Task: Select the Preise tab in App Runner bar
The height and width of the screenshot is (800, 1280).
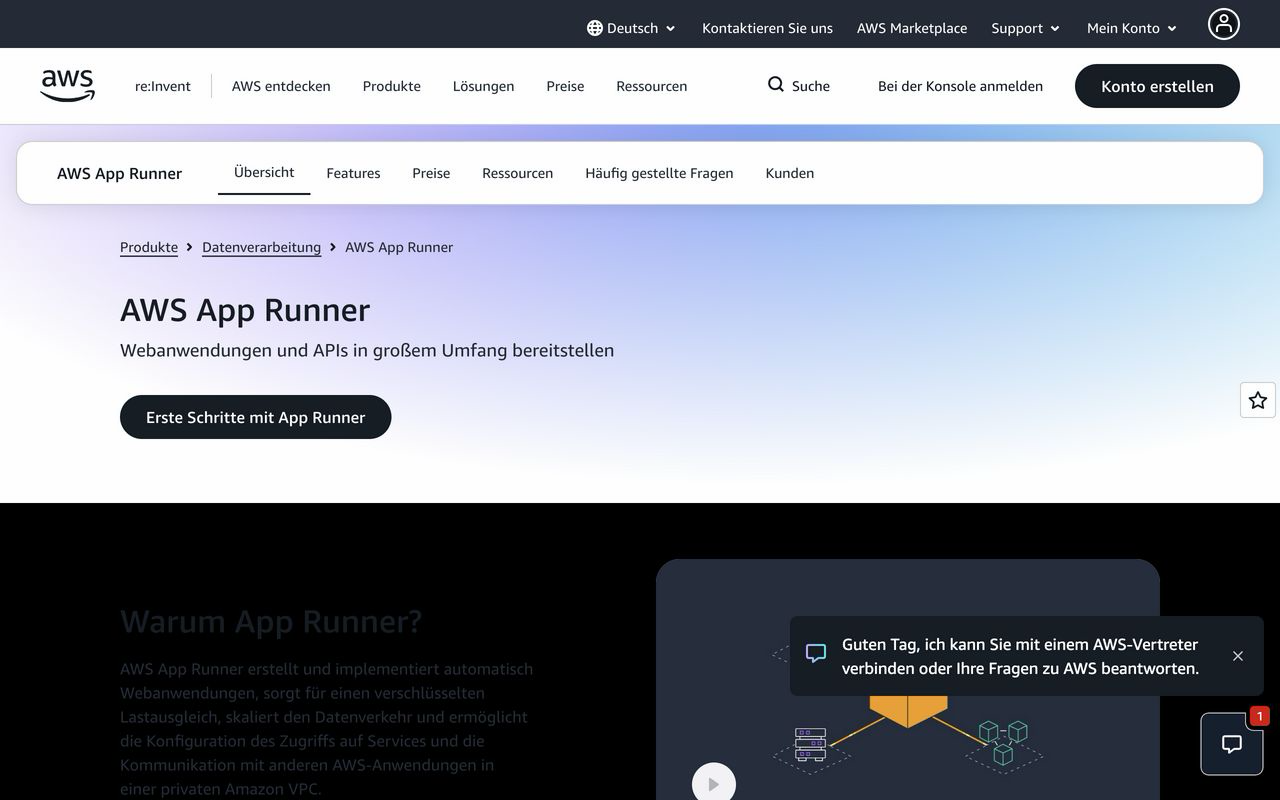Action: (431, 173)
